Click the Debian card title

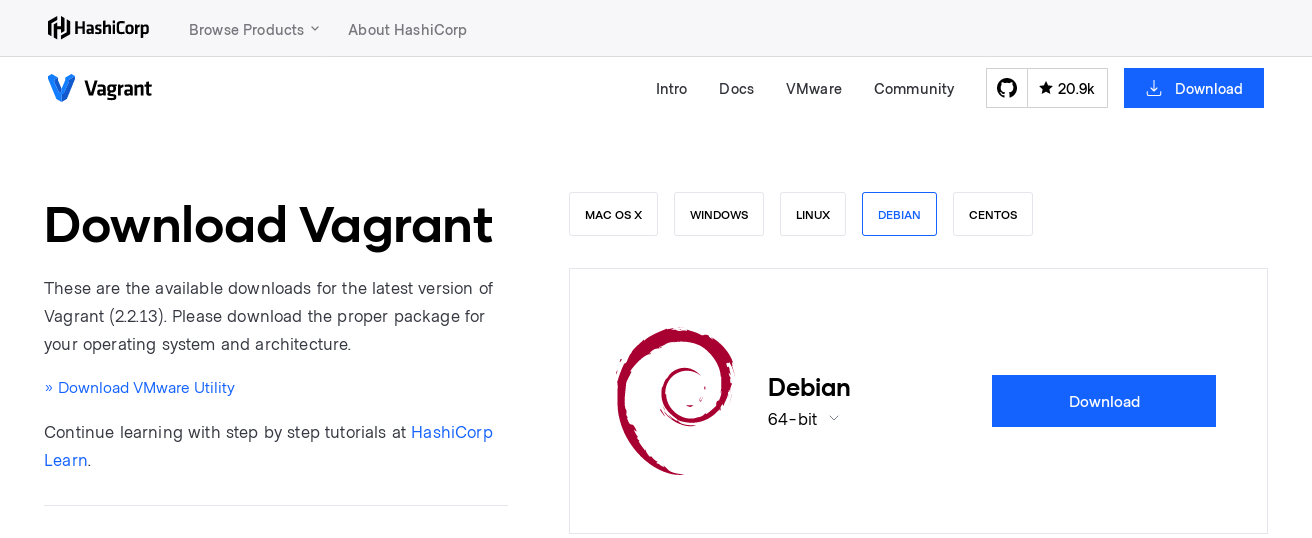(x=809, y=387)
